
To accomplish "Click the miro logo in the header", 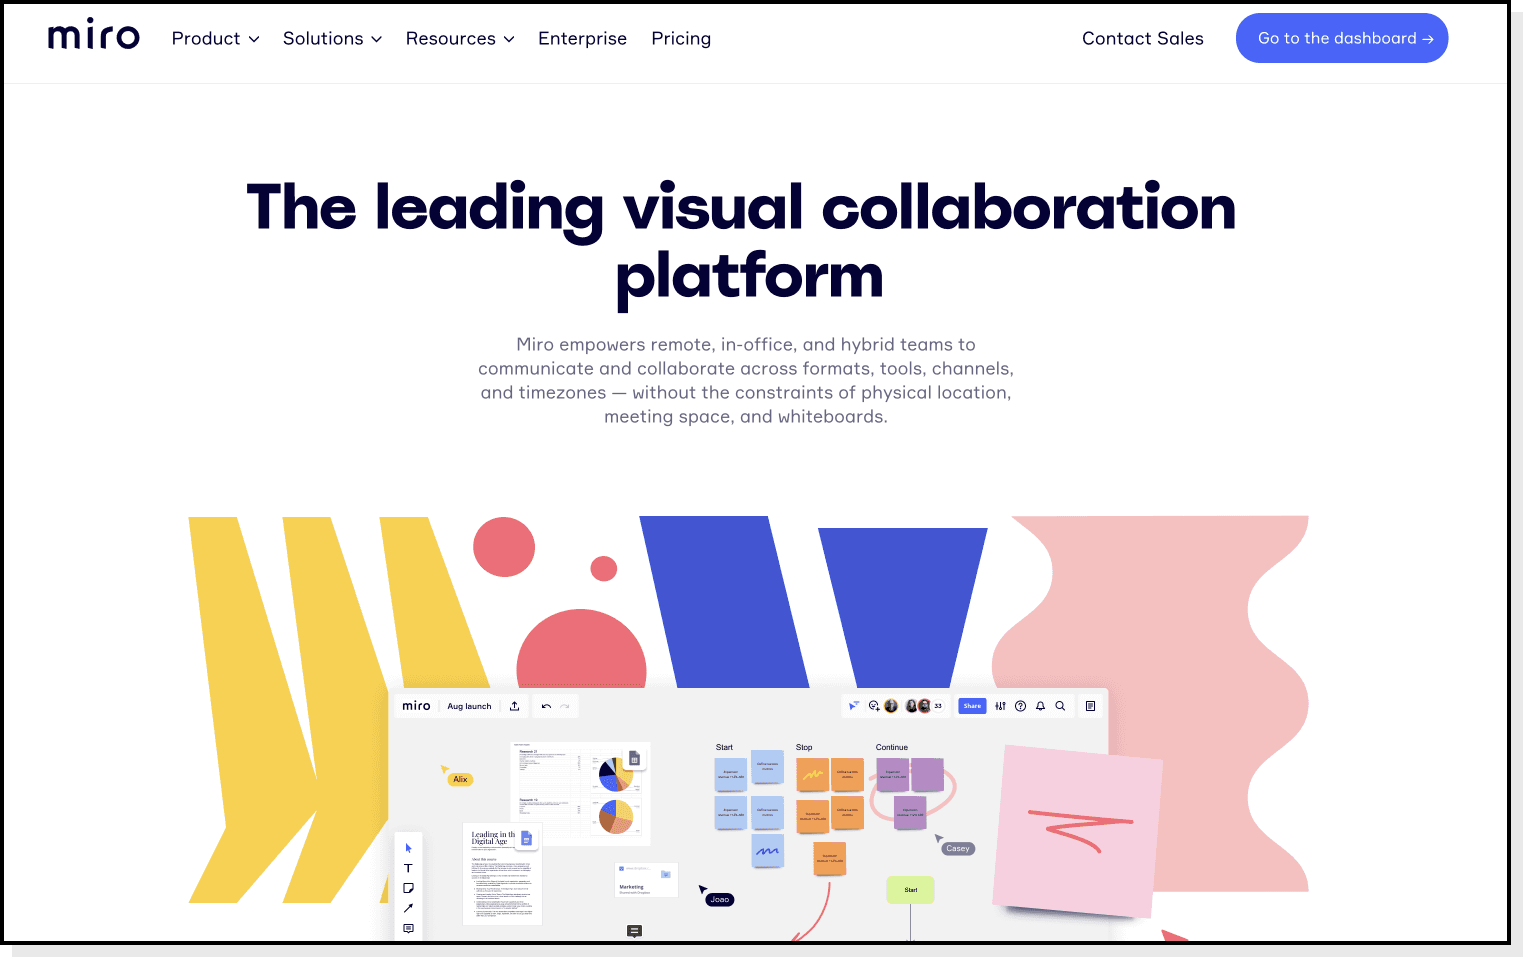I will [94, 35].
